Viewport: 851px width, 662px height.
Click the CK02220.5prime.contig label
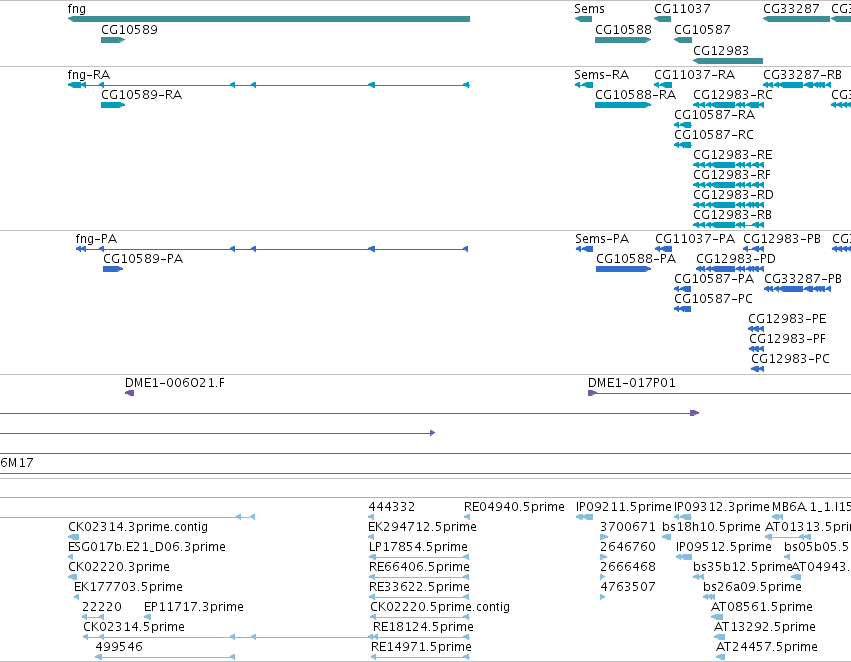440,607
